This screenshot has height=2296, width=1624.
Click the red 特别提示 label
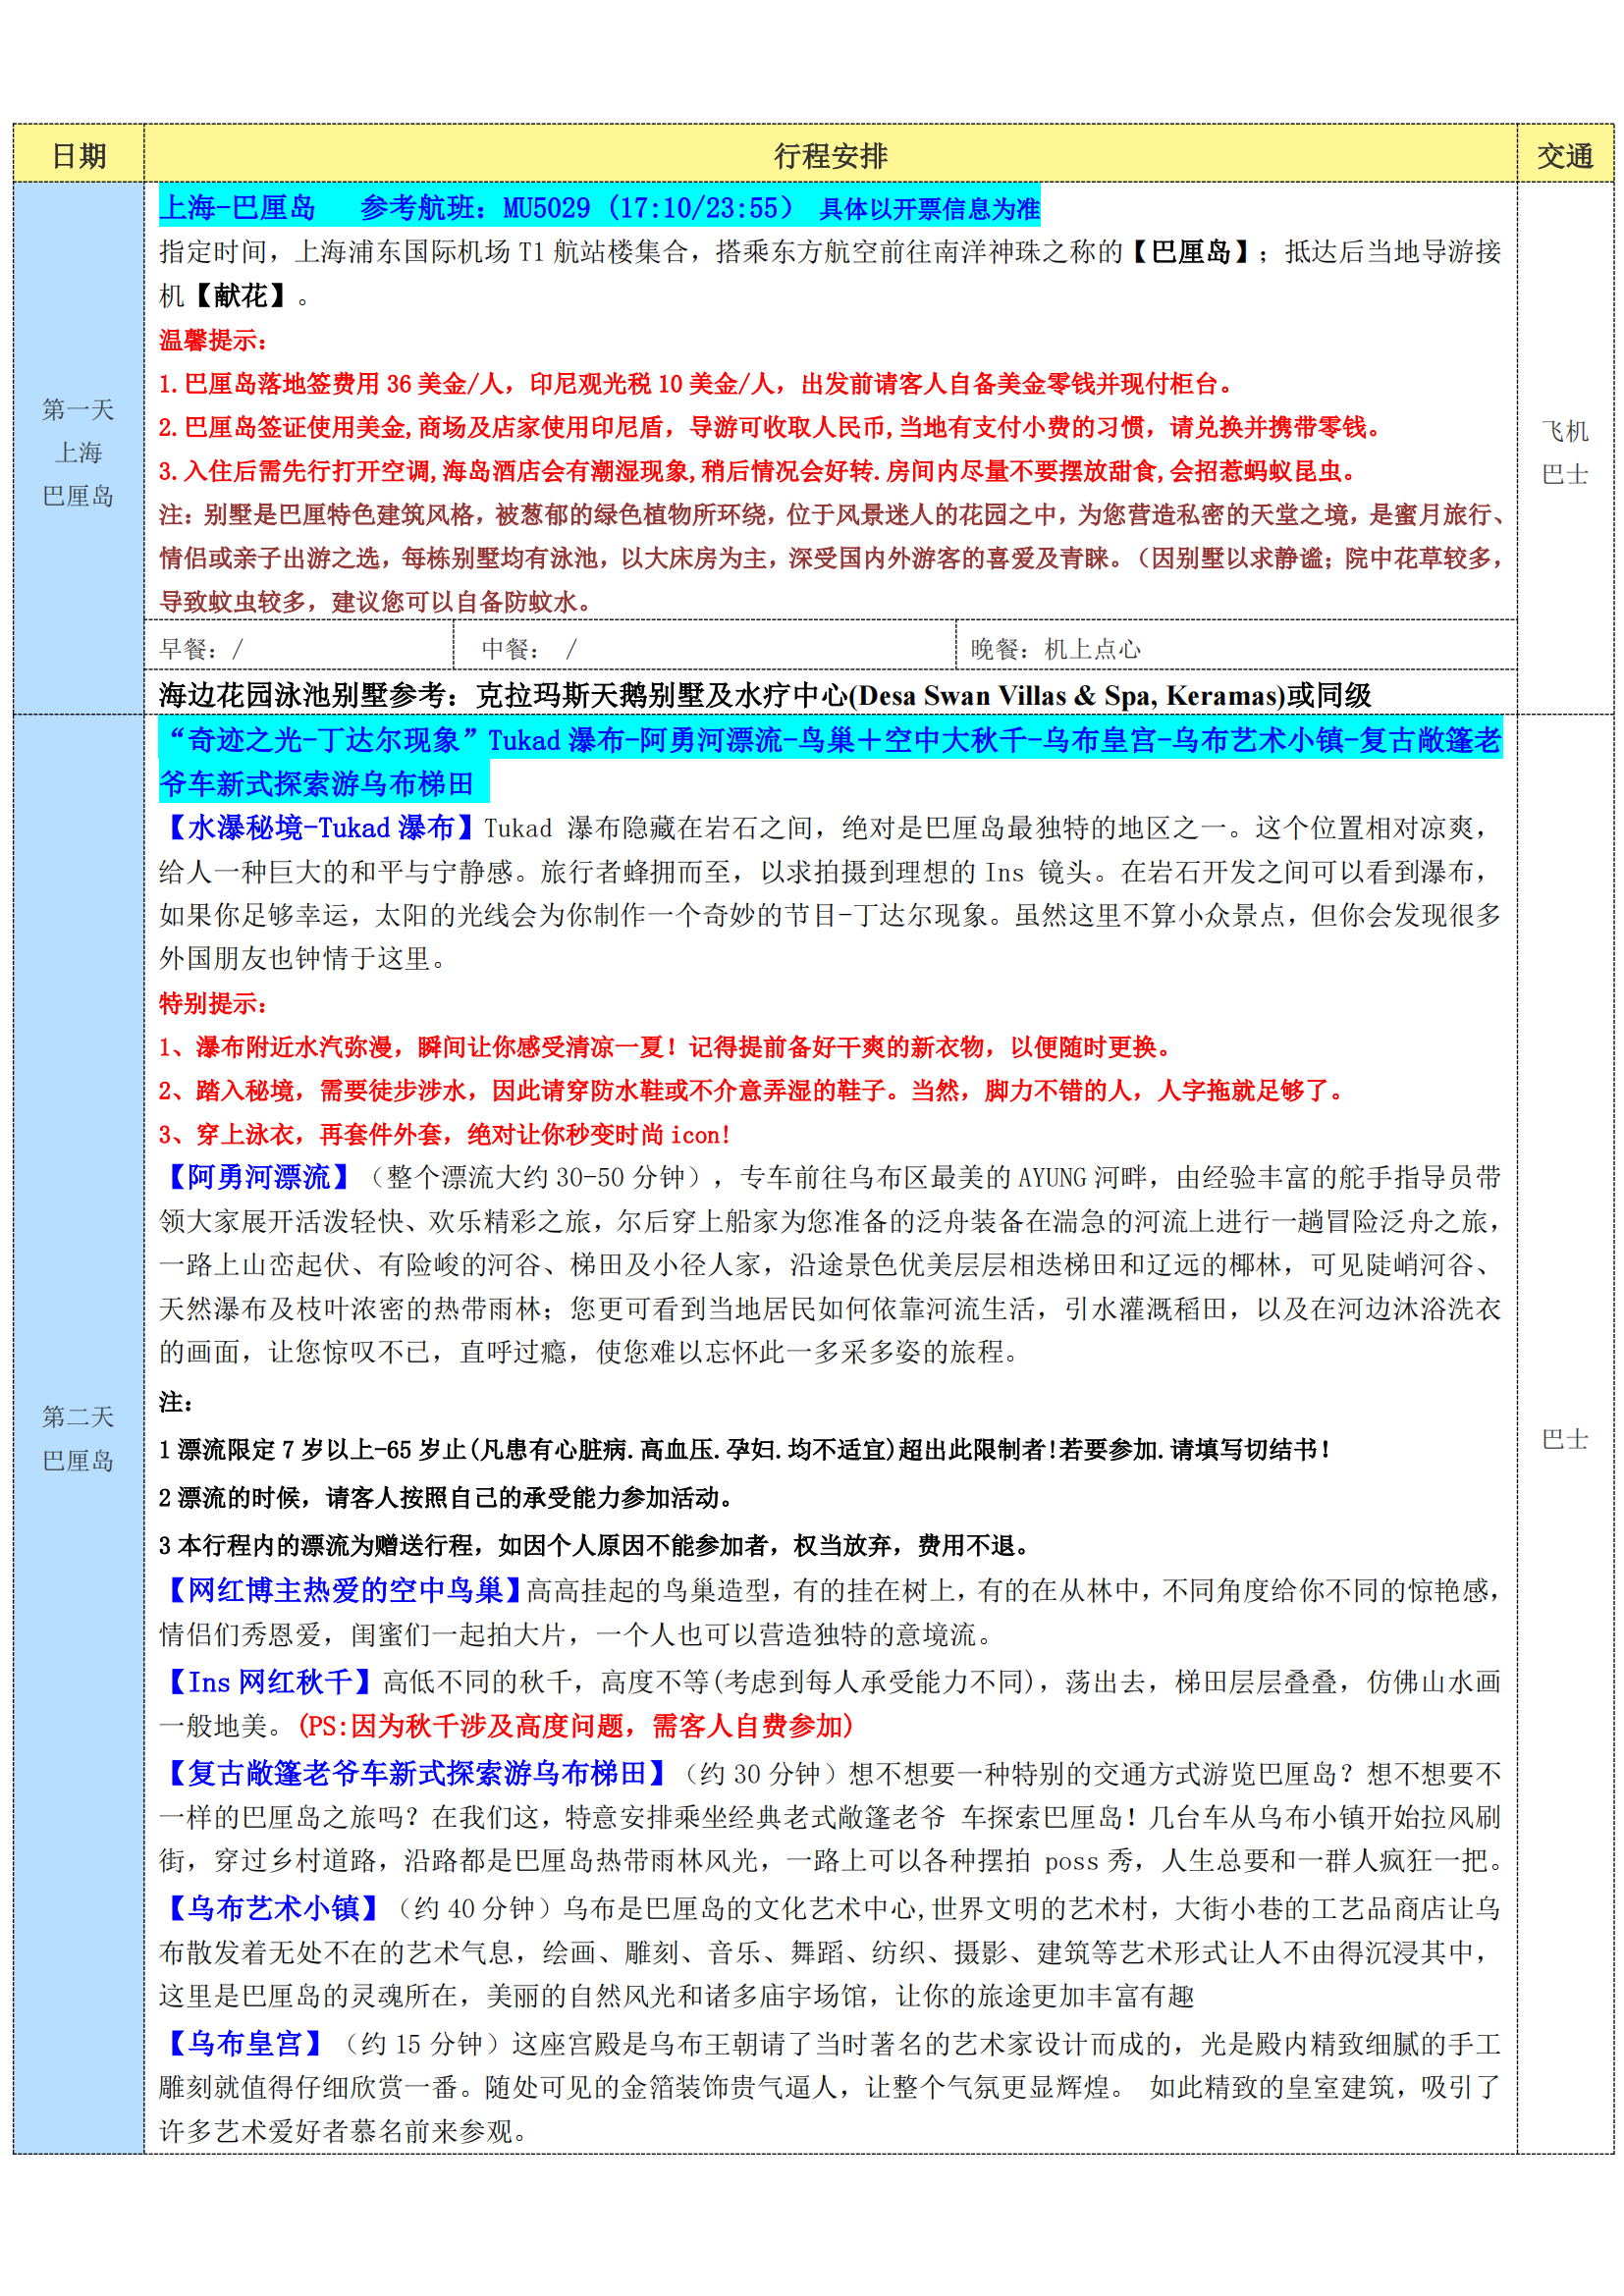click(x=213, y=1003)
